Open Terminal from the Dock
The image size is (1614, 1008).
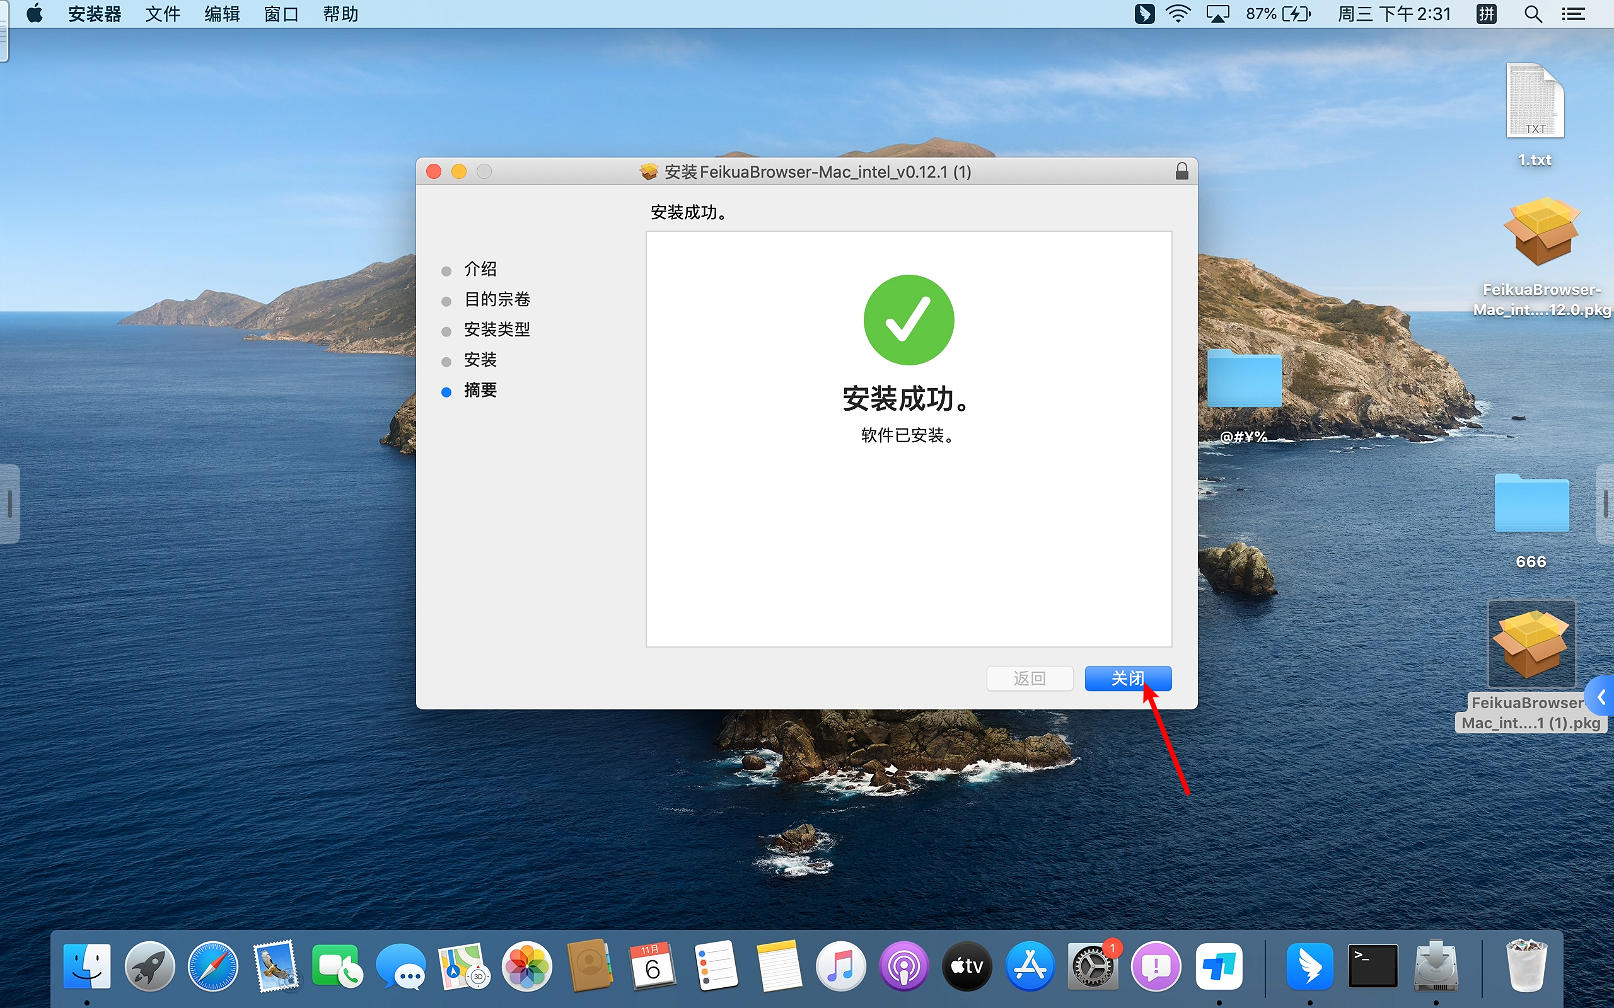tap(1372, 967)
